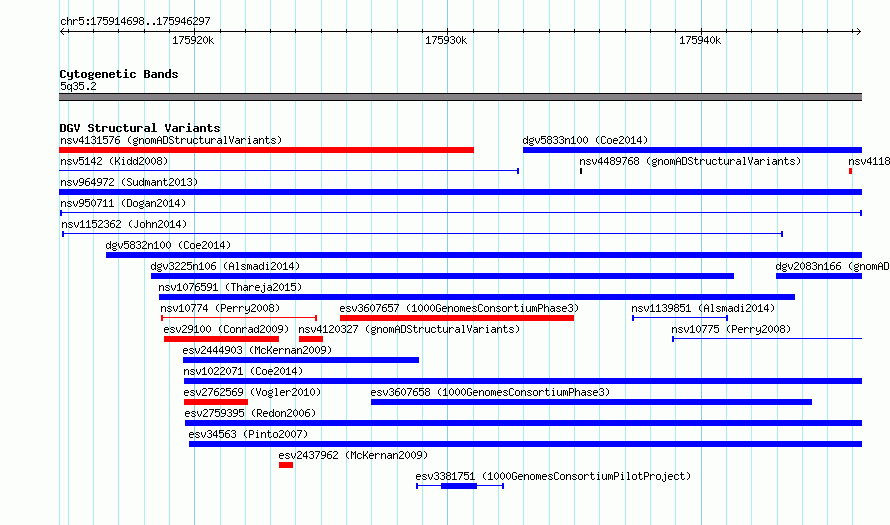Click the DGV Structural Variants track title
This screenshot has height=525, width=890.
pyautogui.click(x=140, y=128)
